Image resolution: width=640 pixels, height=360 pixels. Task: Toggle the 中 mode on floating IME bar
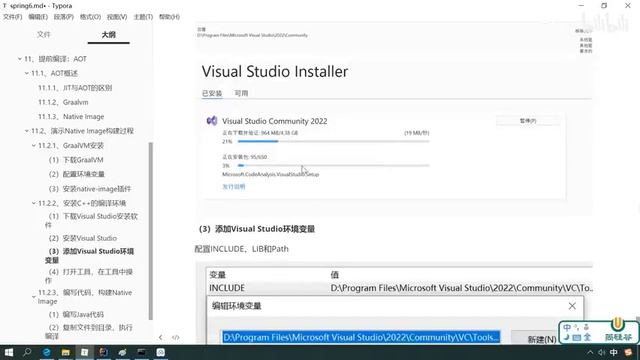coord(567,327)
